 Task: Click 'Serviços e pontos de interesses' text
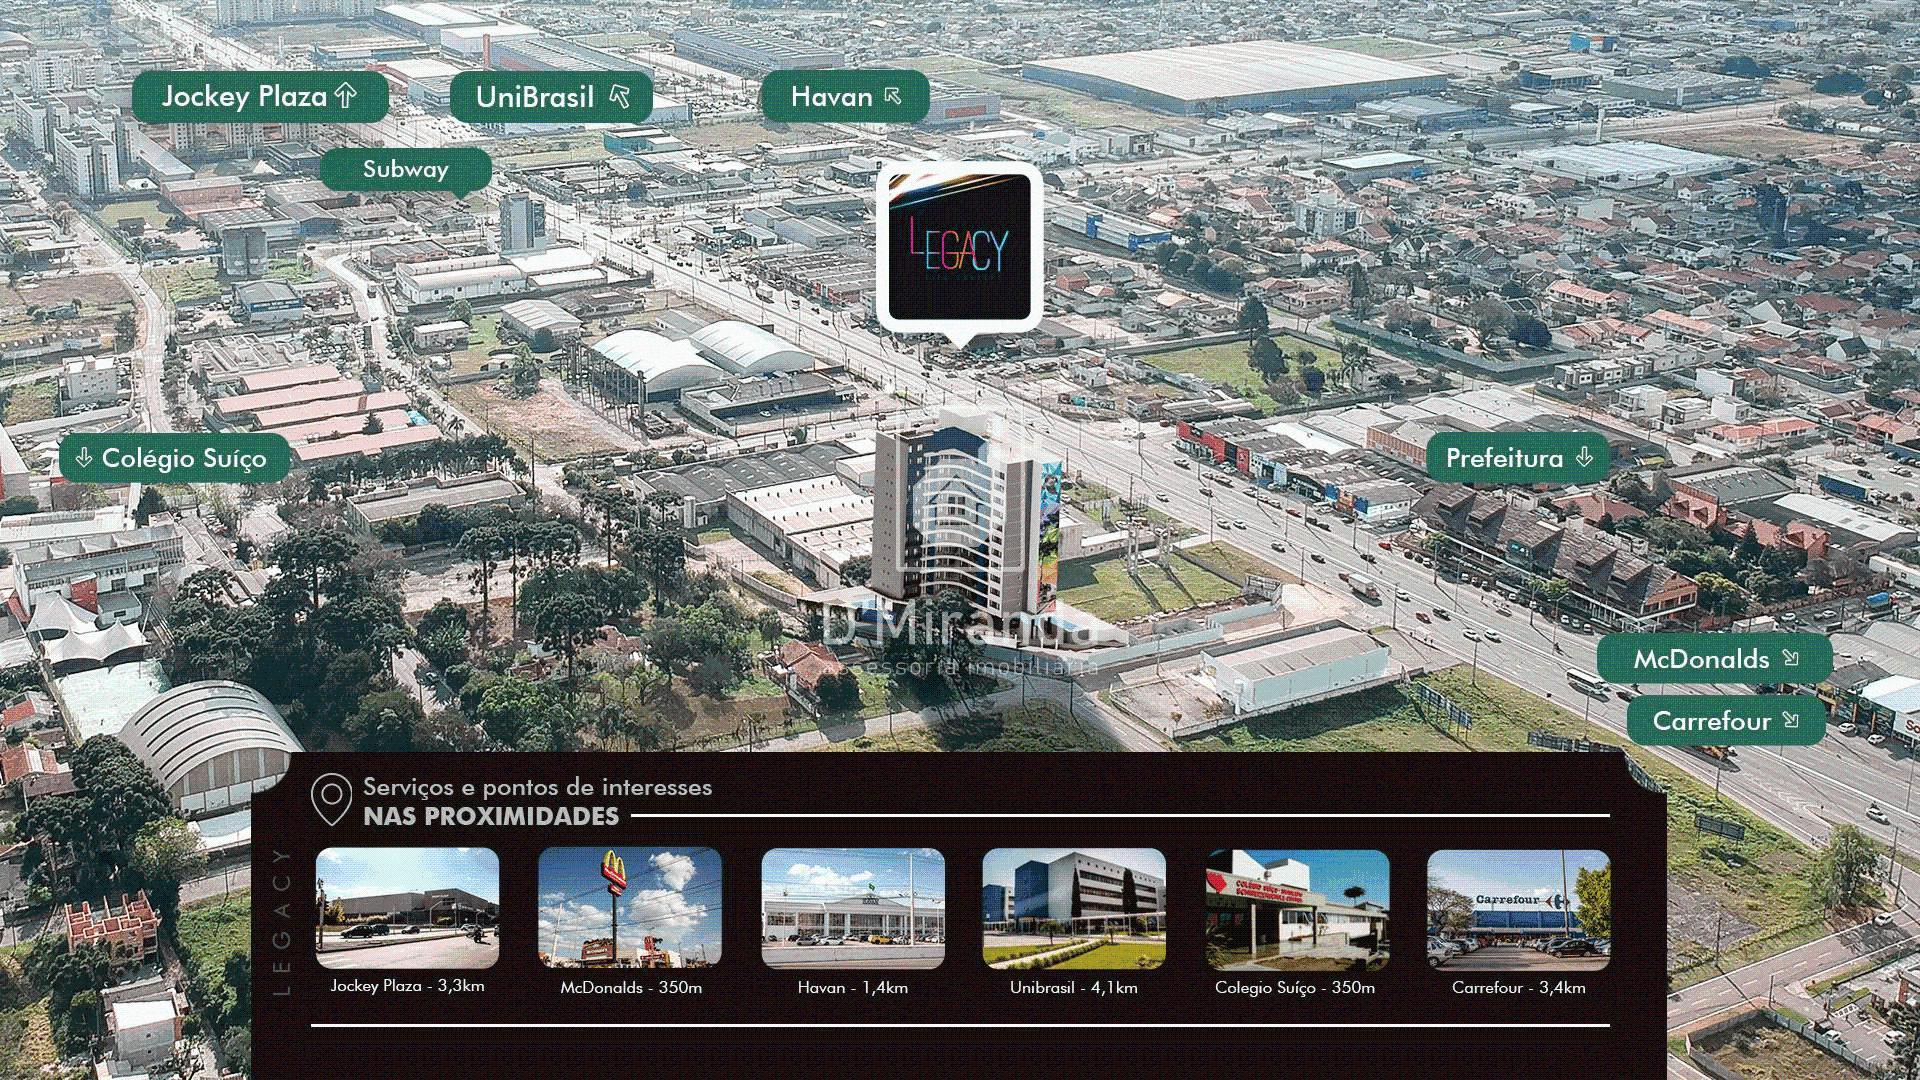click(538, 787)
